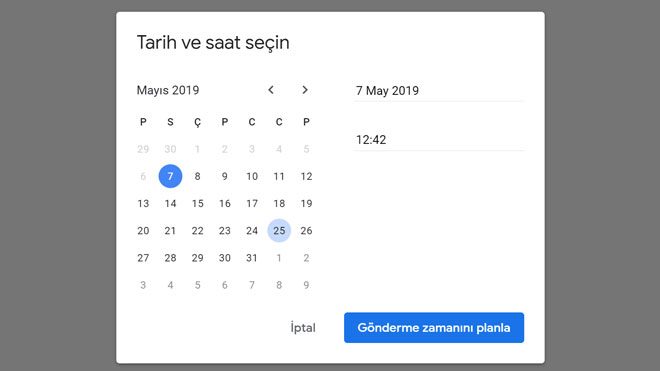Select day 20 in the calendar
The width and height of the screenshot is (660, 371).
[x=143, y=230]
